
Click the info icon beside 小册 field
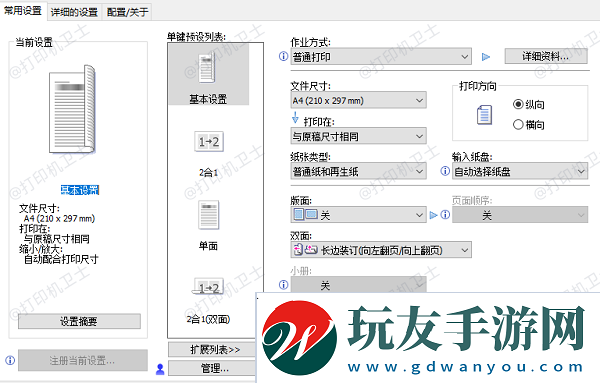pos(284,285)
